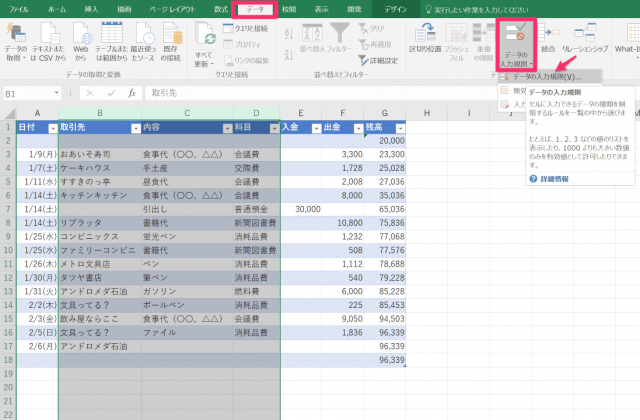The height and width of the screenshot is (420, 640).
Task: Click the データの取得 icon
Action: pos(16,34)
